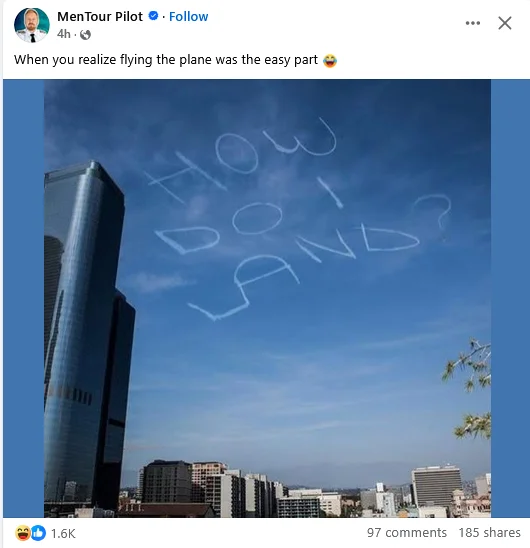Show the 185 shares list
The width and height of the screenshot is (530, 548).
489,533
